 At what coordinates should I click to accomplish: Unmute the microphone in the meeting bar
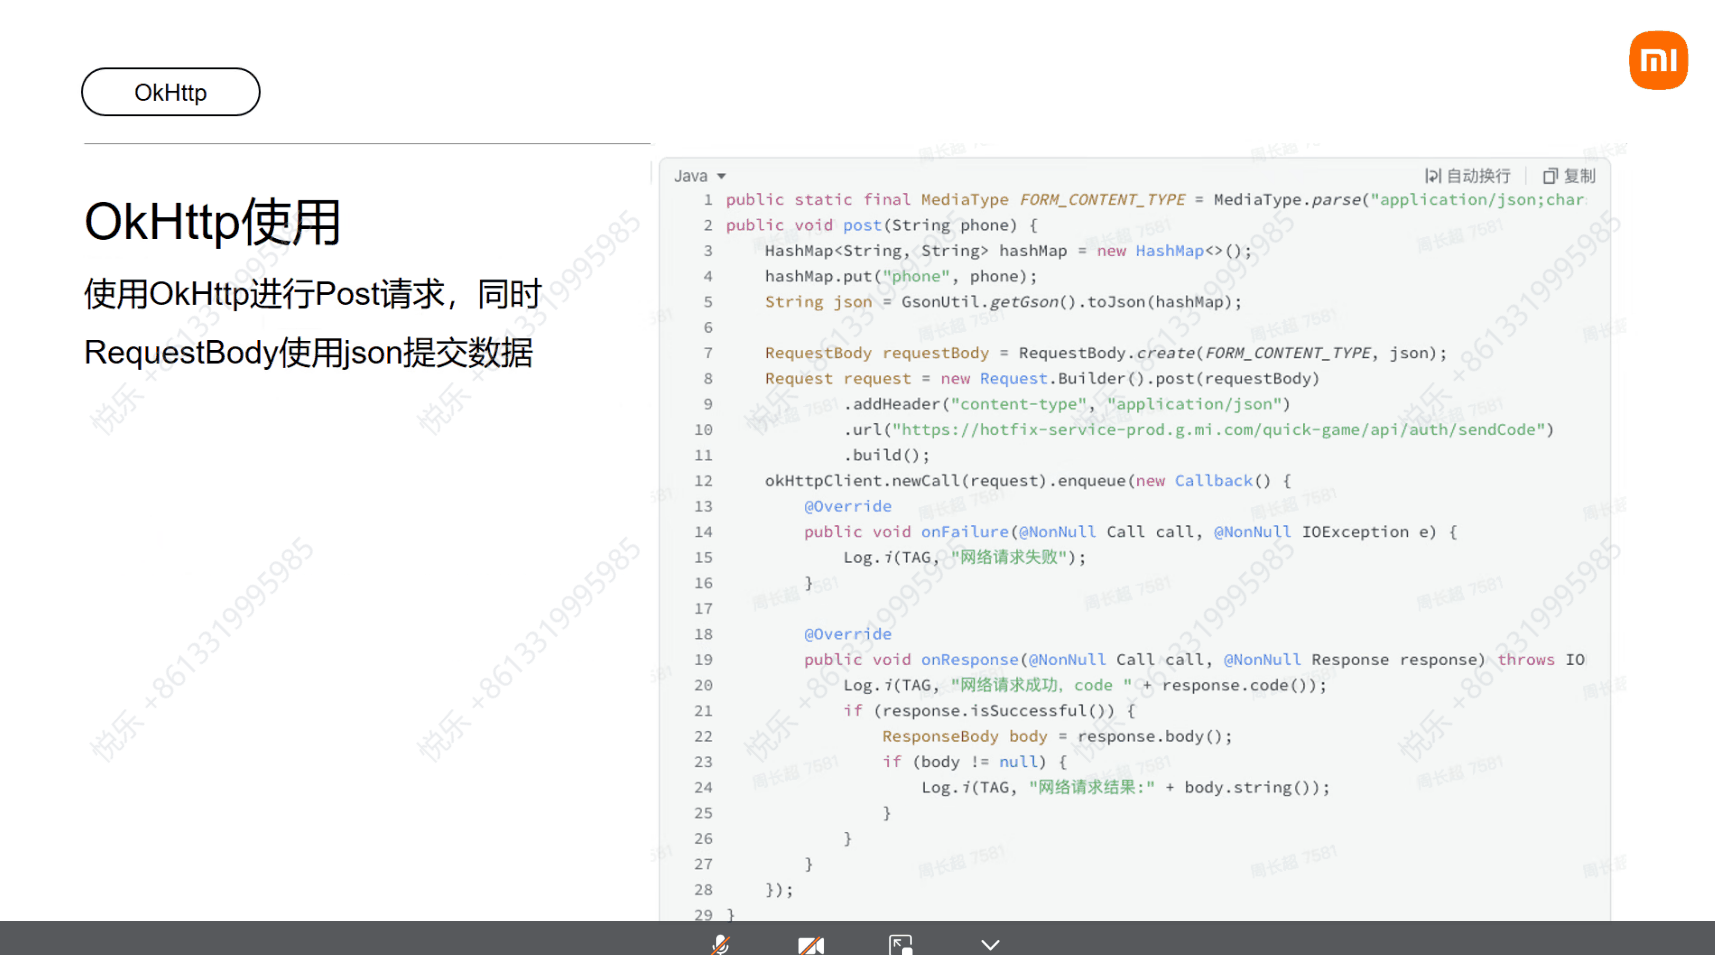[720, 945]
